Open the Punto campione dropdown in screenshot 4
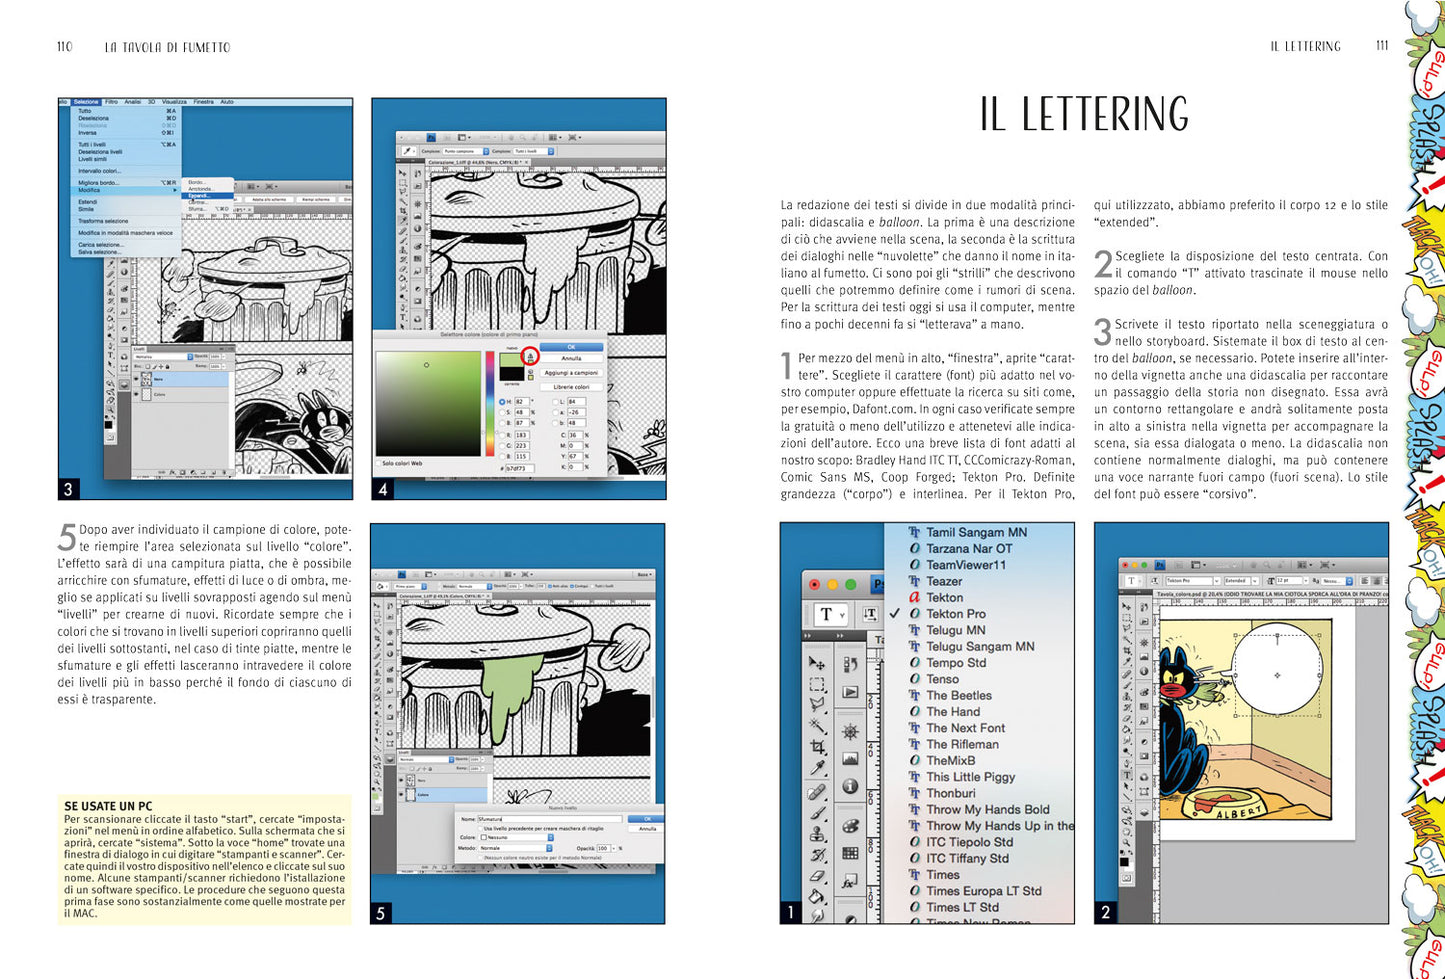 (466, 151)
